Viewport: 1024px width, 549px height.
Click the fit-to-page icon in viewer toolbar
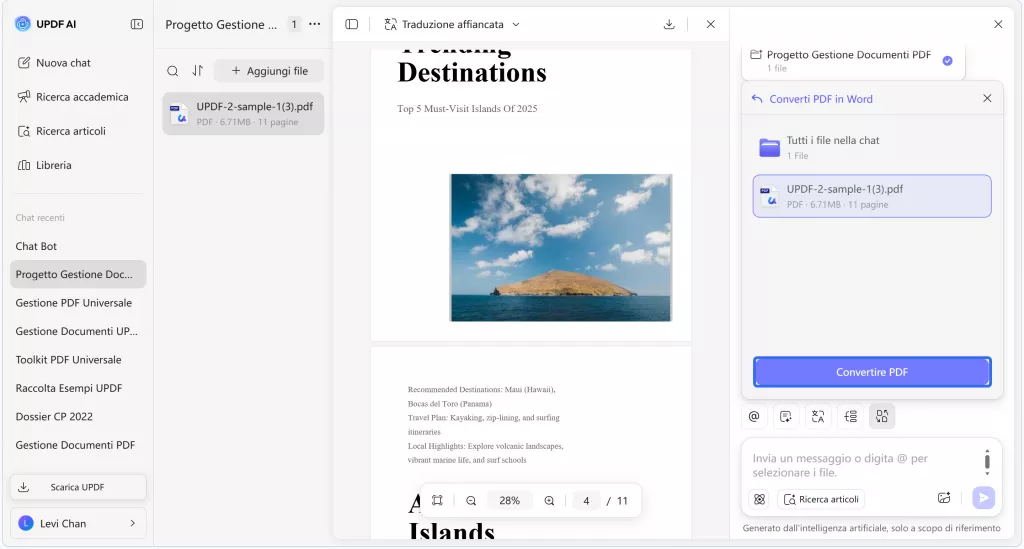pyautogui.click(x=437, y=501)
